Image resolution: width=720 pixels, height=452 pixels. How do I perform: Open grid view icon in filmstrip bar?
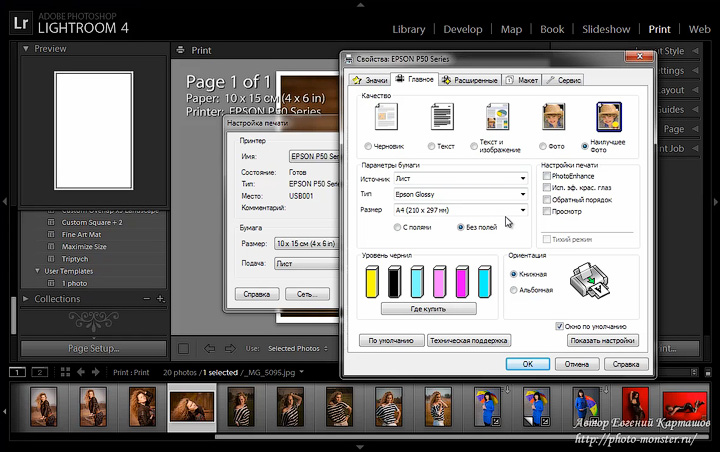(65, 372)
